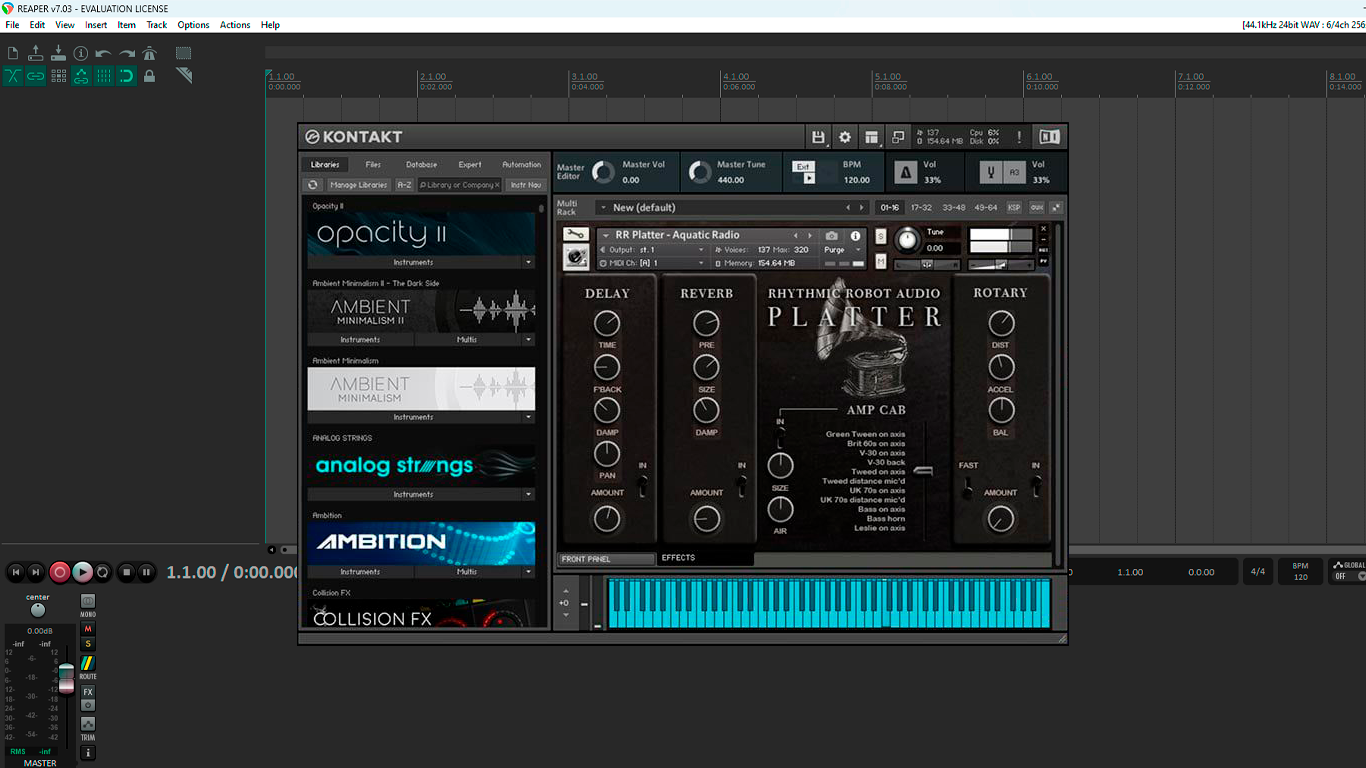Toggle envelope points move with items icon
Viewport: 1366px width, 768px height.
click(x=81, y=76)
